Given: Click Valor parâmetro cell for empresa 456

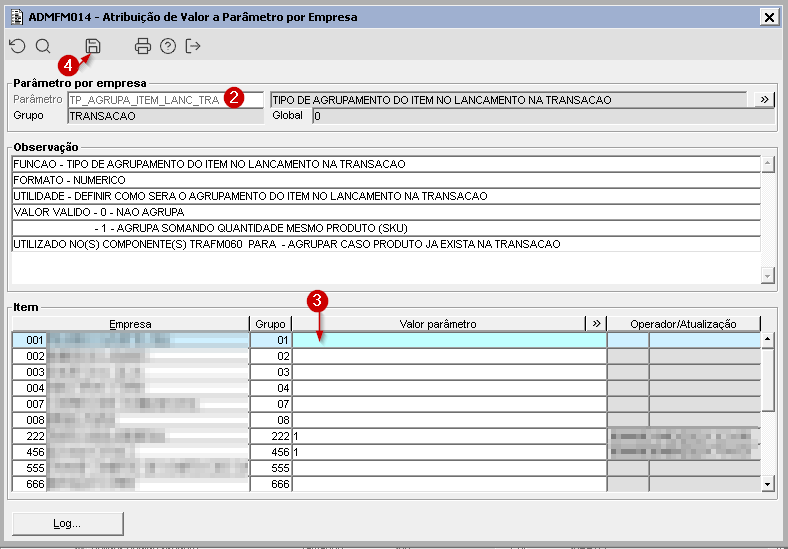Looking at the screenshot, I should 449,452.
